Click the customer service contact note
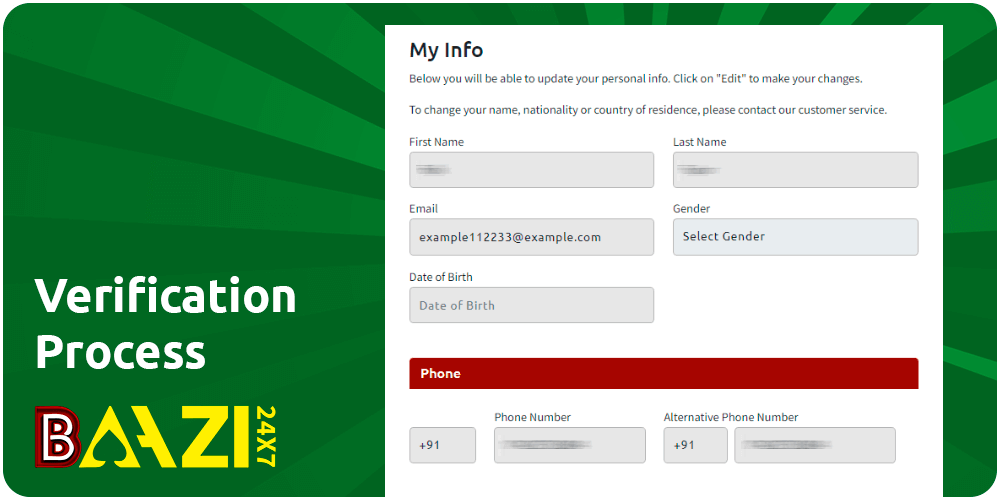 (647, 110)
